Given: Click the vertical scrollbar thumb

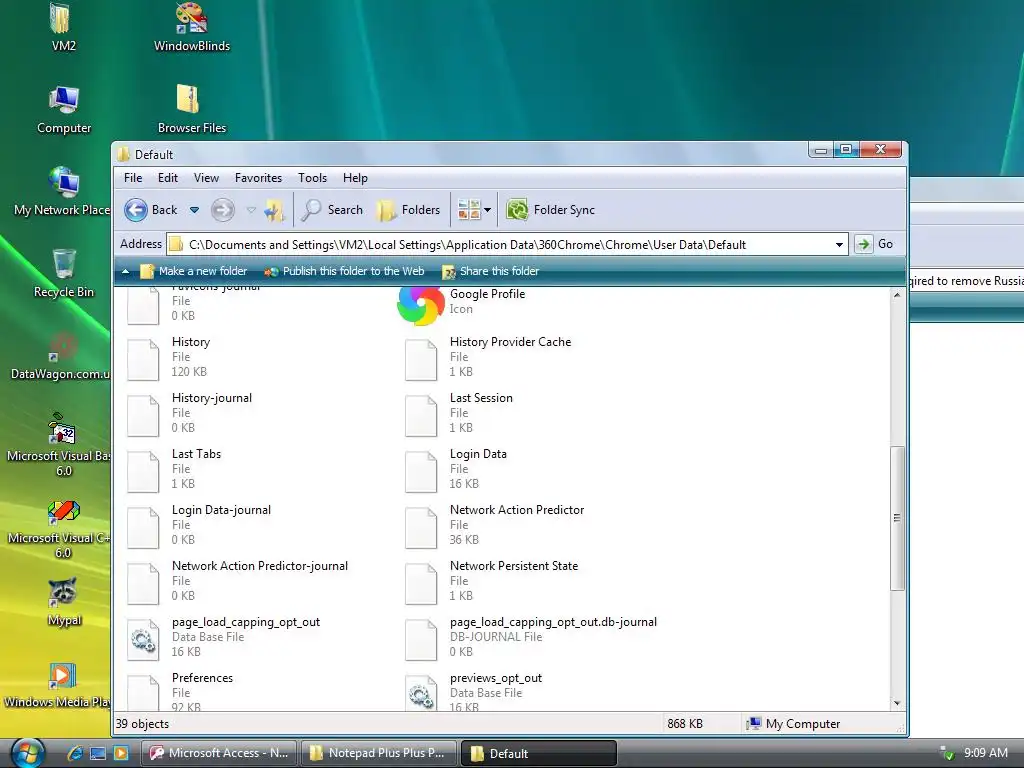Looking at the screenshot, I should click(897, 519).
